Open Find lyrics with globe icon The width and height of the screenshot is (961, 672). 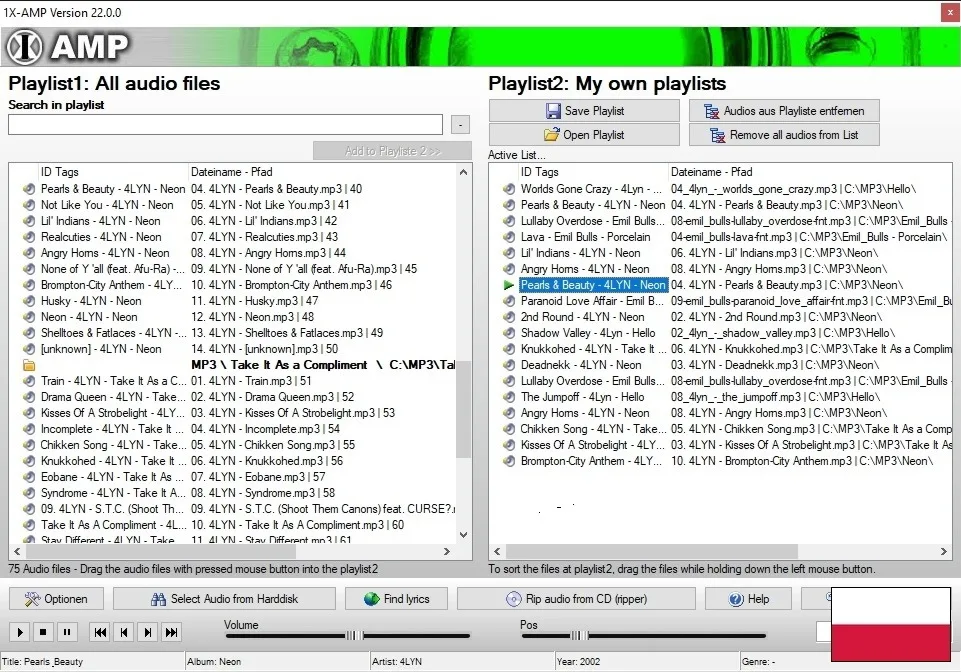(x=396, y=599)
